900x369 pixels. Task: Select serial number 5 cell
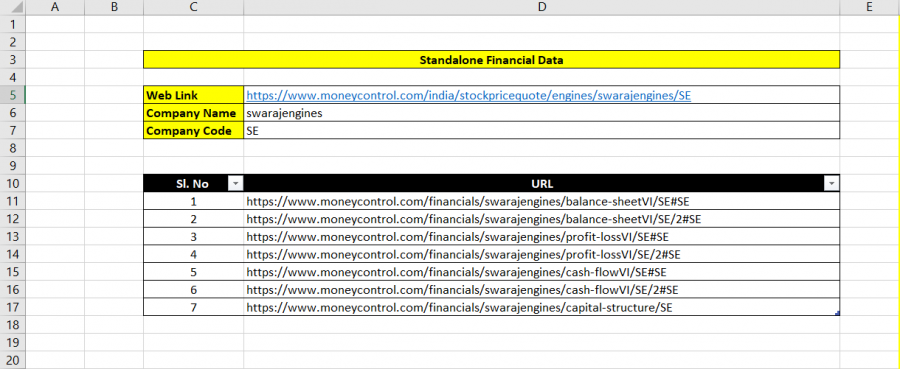coord(193,271)
